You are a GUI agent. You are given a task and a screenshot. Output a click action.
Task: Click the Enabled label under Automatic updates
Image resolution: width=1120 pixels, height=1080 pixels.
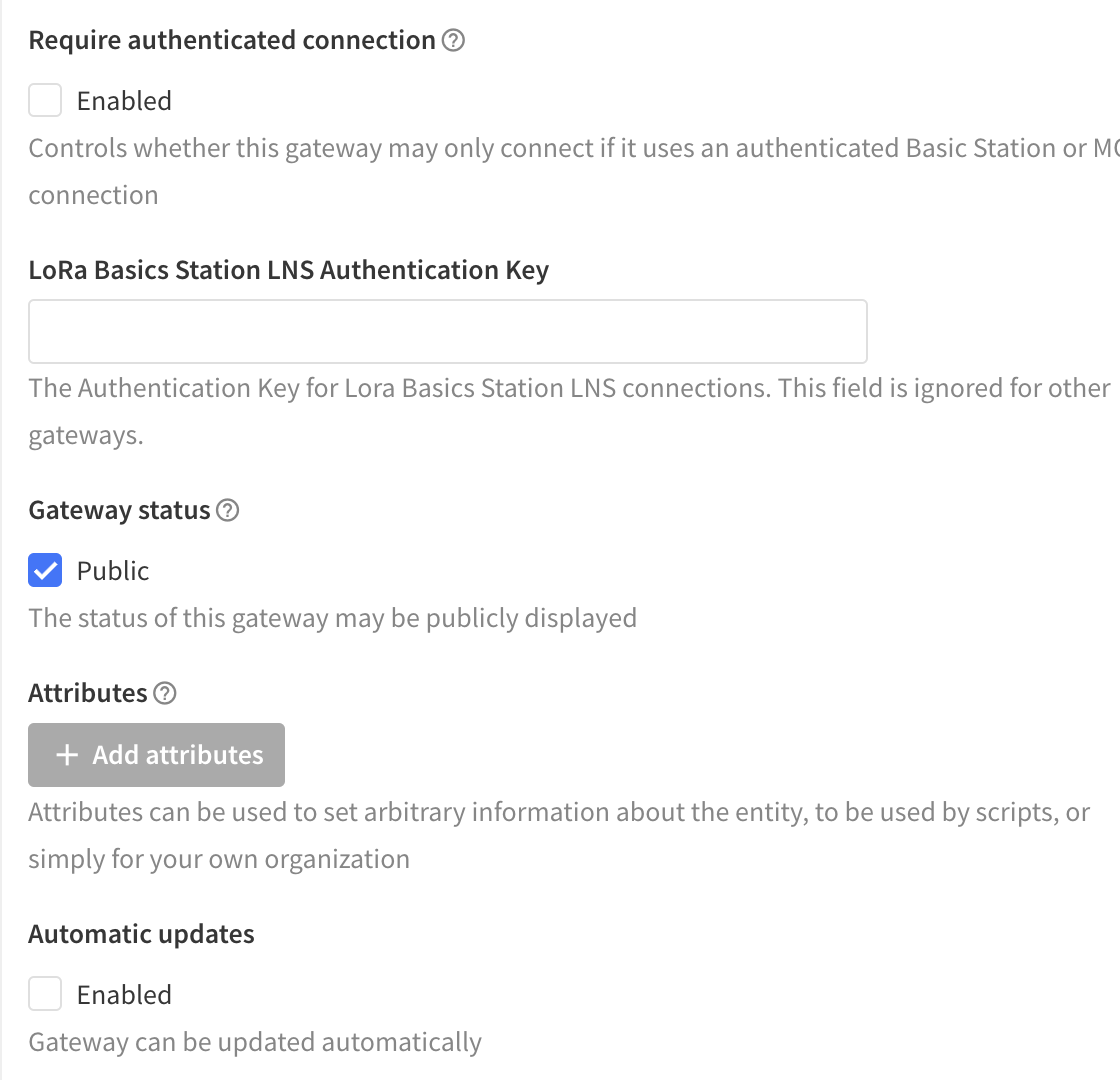[x=124, y=994]
